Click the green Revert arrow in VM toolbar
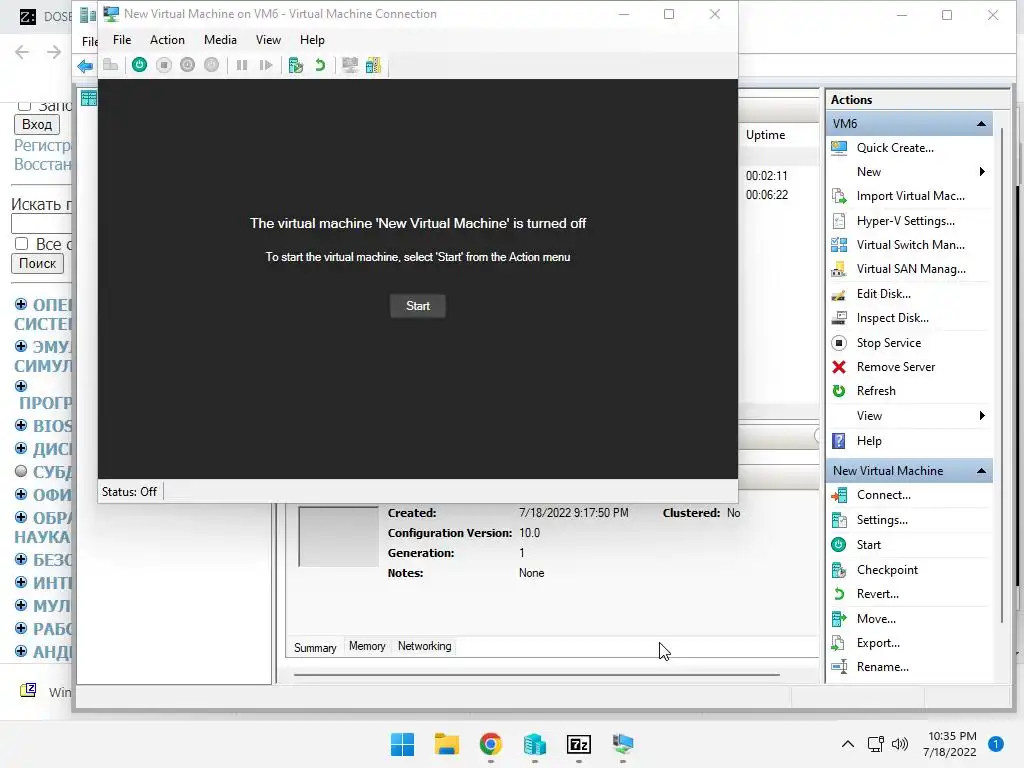 point(320,65)
